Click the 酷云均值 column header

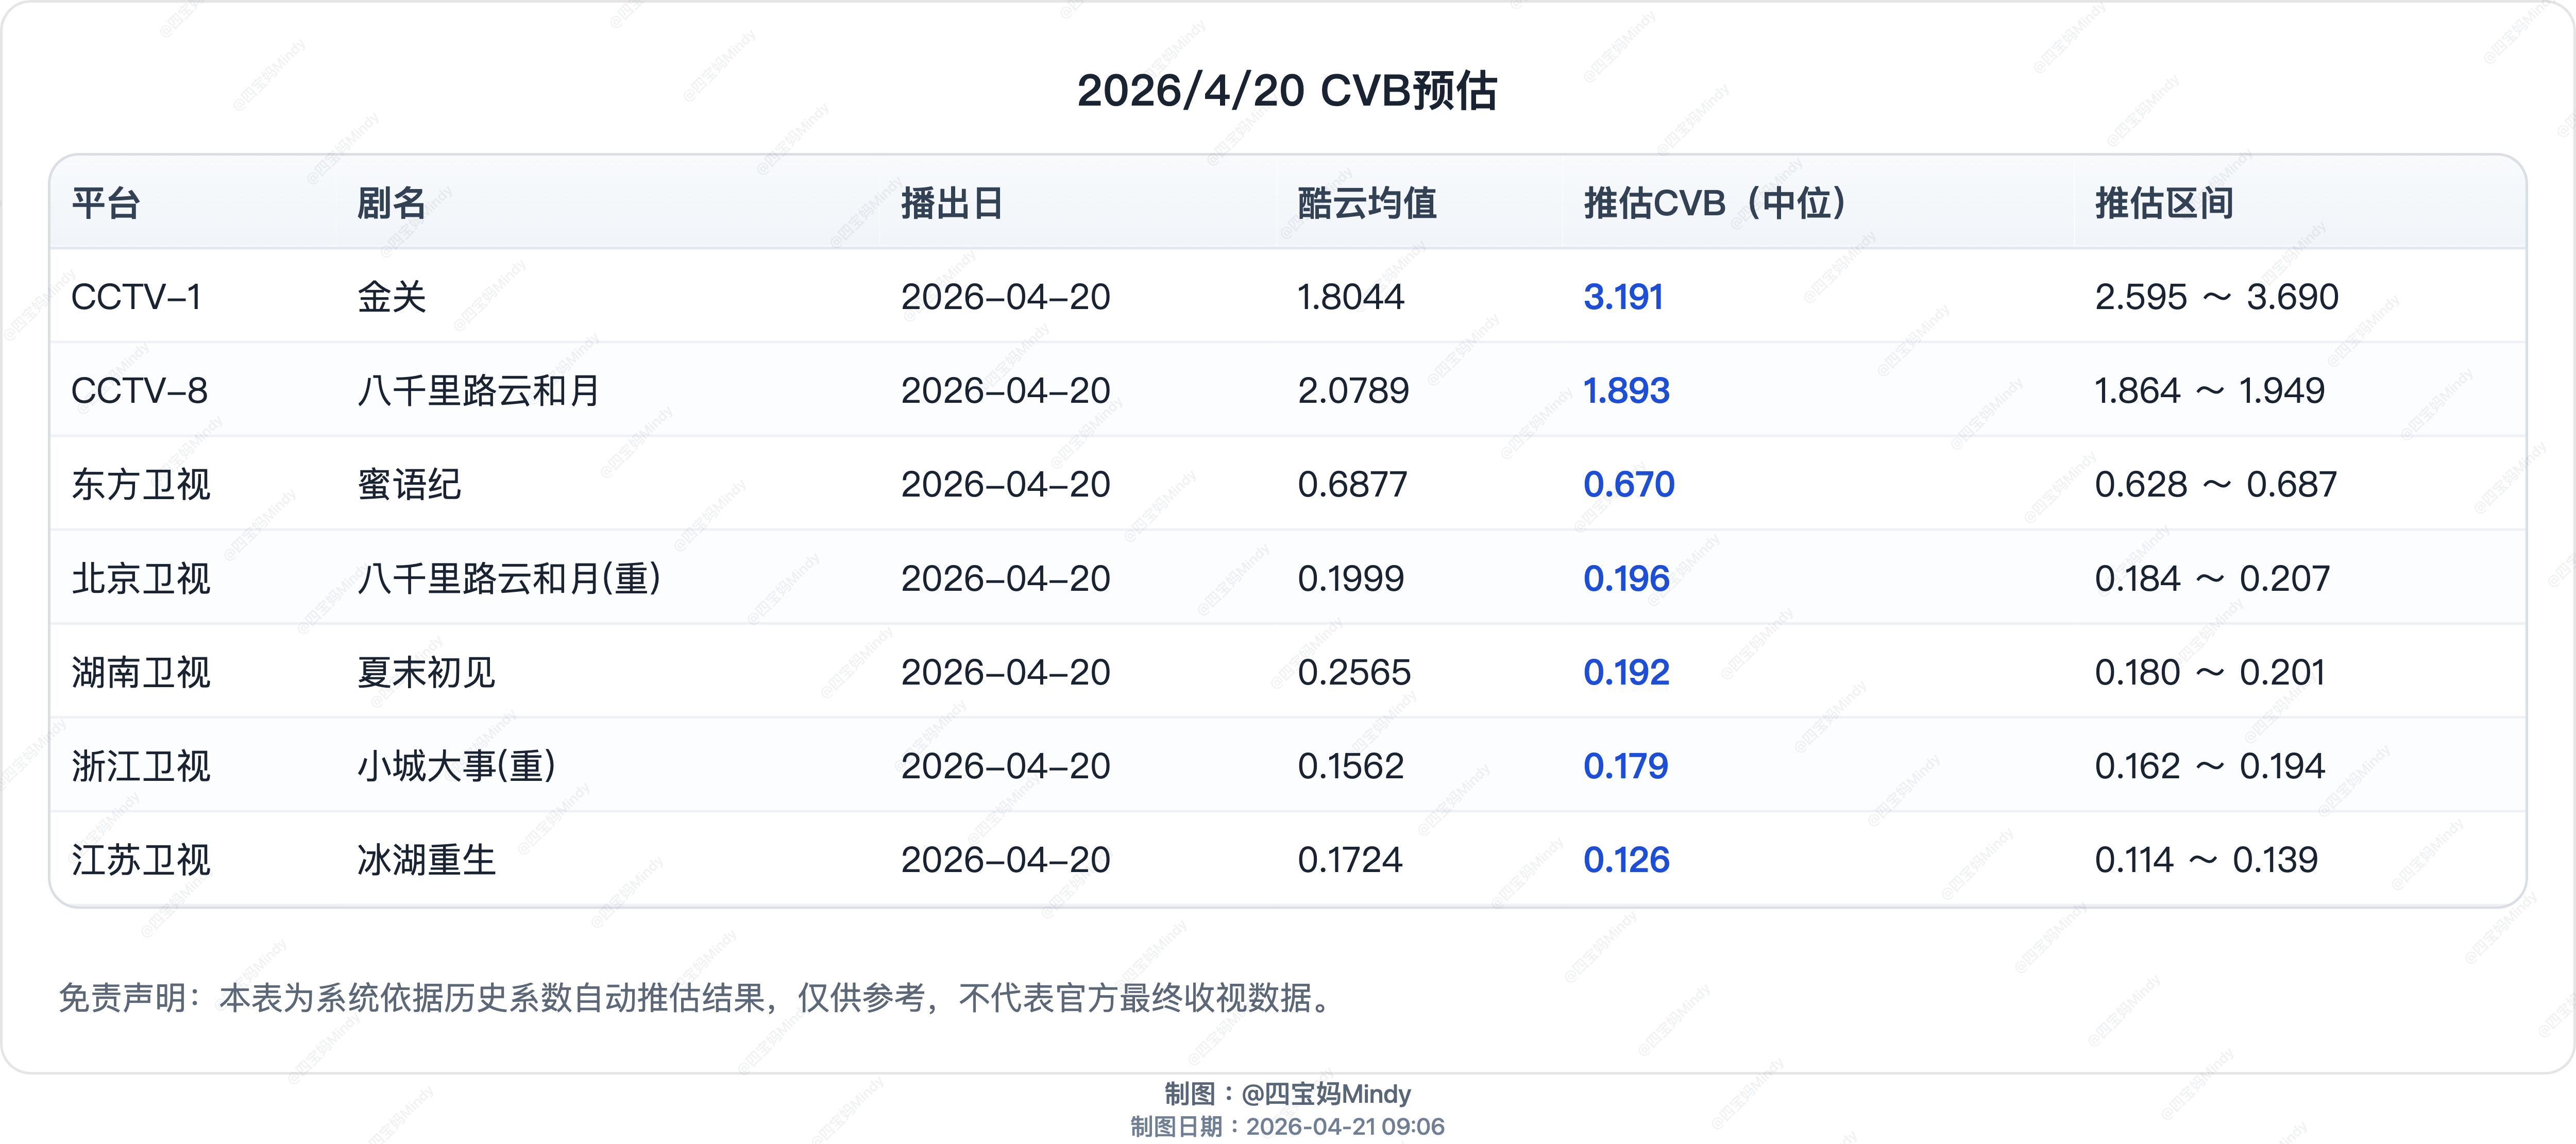1366,203
